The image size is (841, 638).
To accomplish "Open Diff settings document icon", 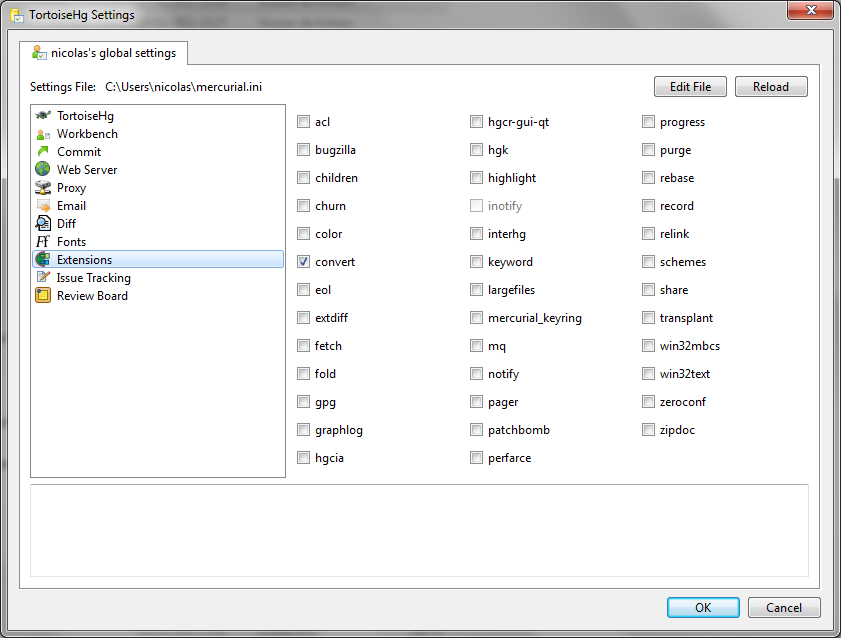I will pyautogui.click(x=43, y=224).
